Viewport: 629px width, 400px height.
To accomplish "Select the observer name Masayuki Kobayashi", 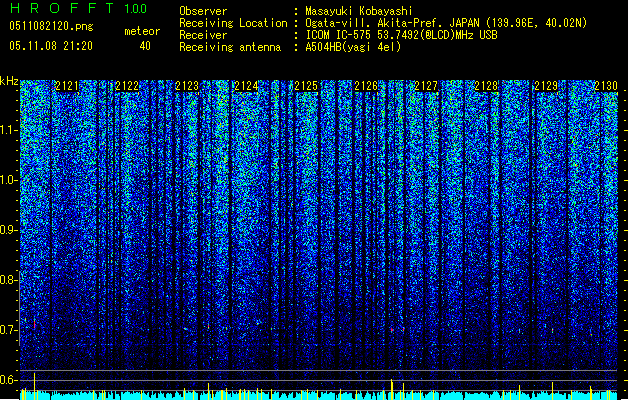I will 359,11.
